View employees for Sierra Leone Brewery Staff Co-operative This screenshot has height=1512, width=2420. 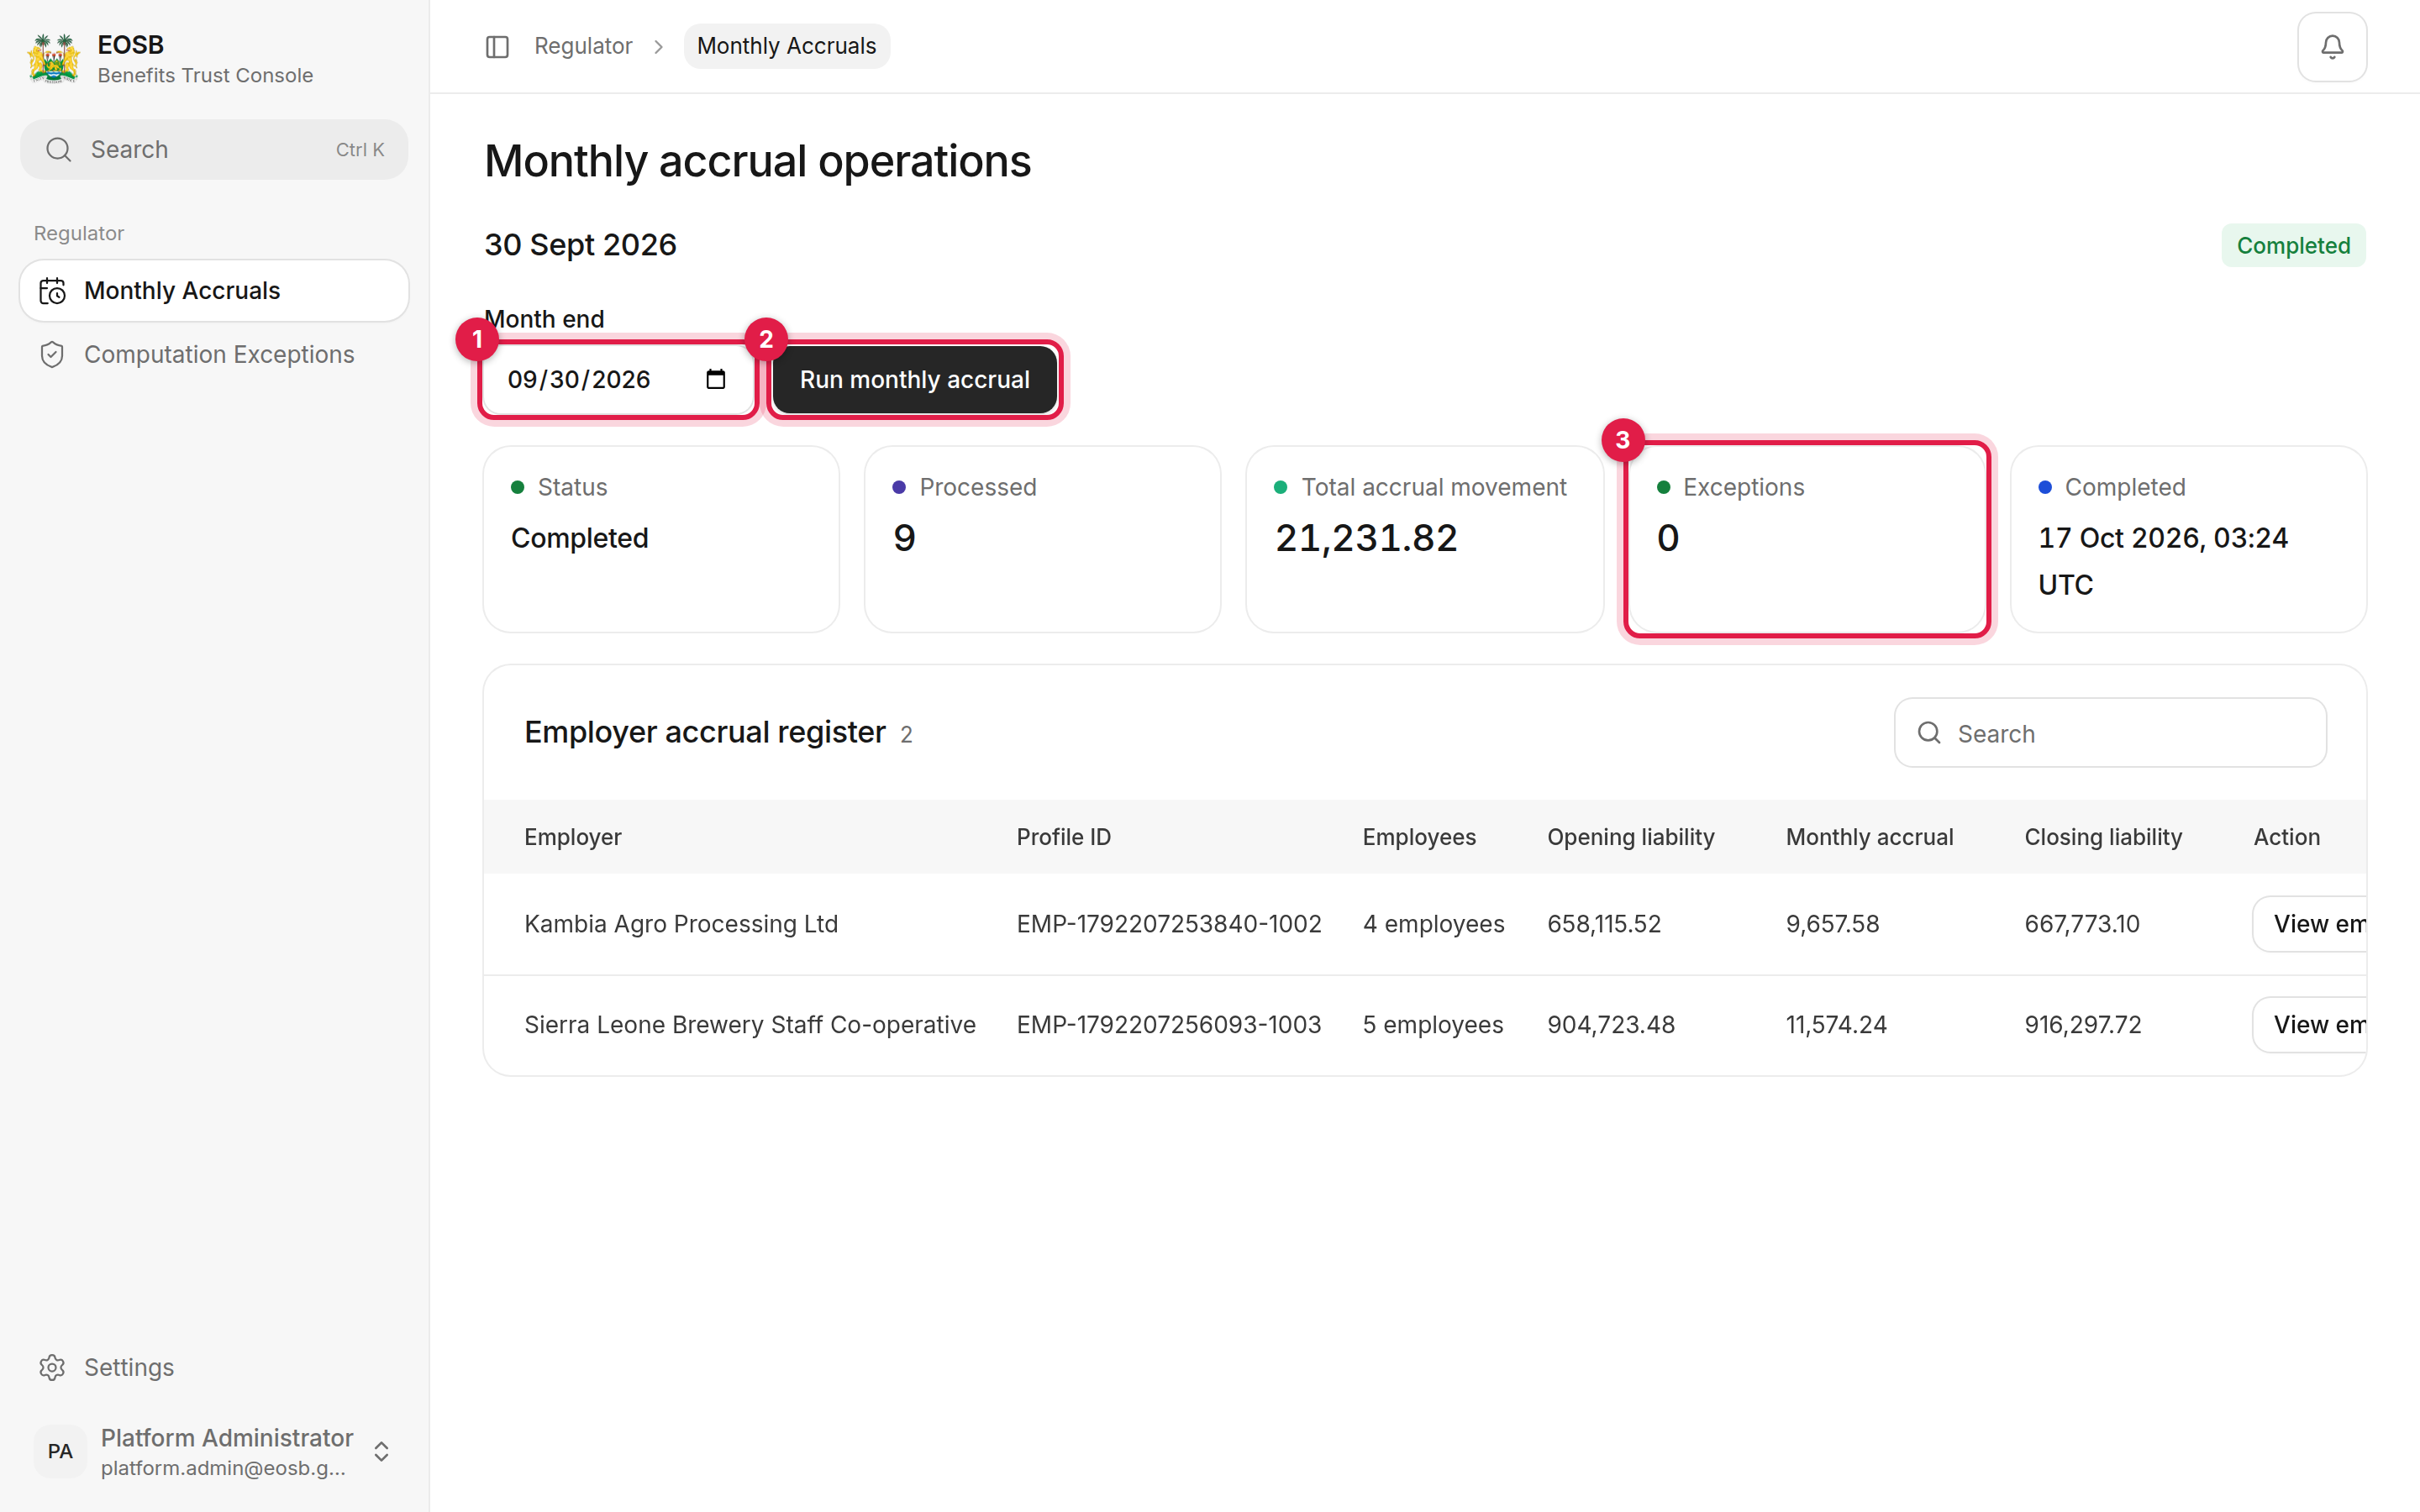coord(2309,1025)
